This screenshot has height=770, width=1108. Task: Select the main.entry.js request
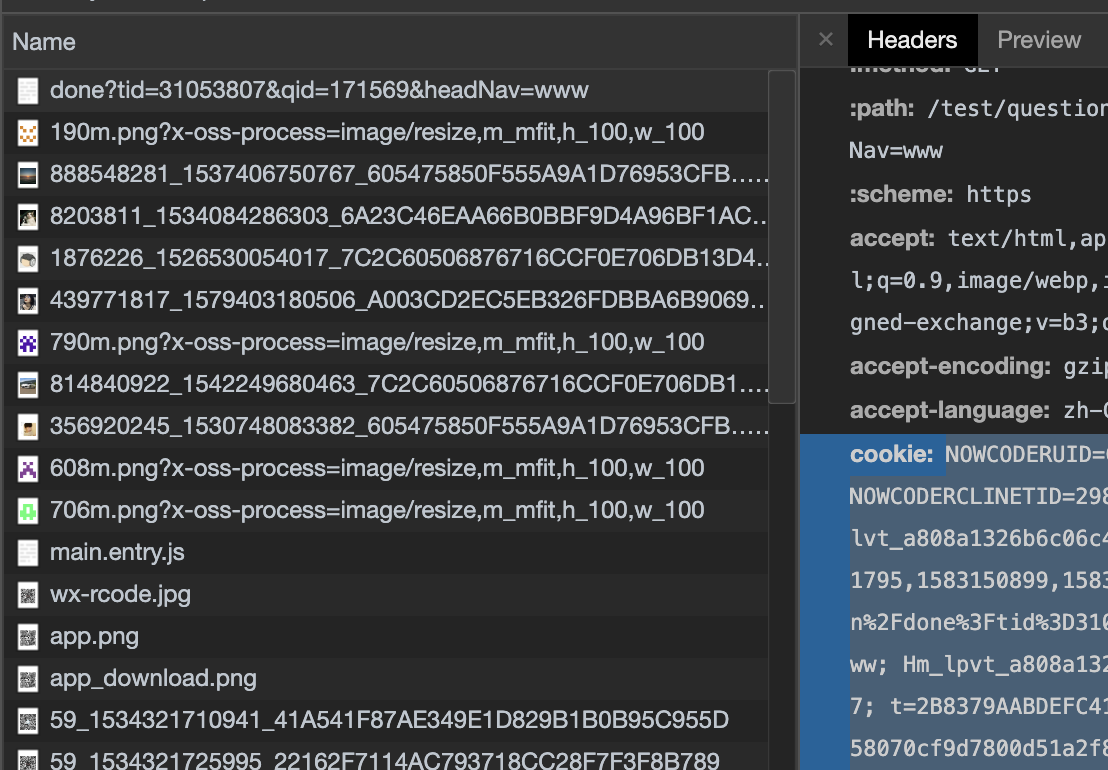(386, 552)
